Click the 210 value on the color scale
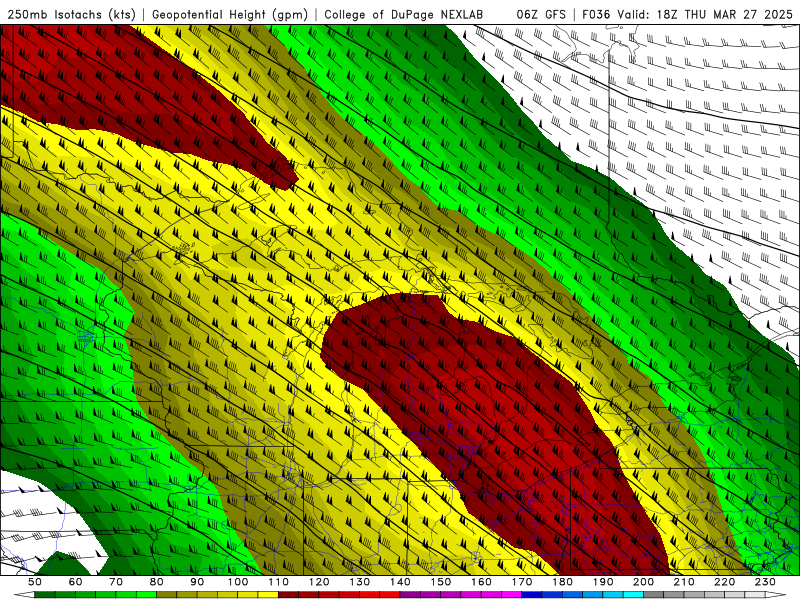This screenshot has width=800, height=600. click(x=685, y=582)
